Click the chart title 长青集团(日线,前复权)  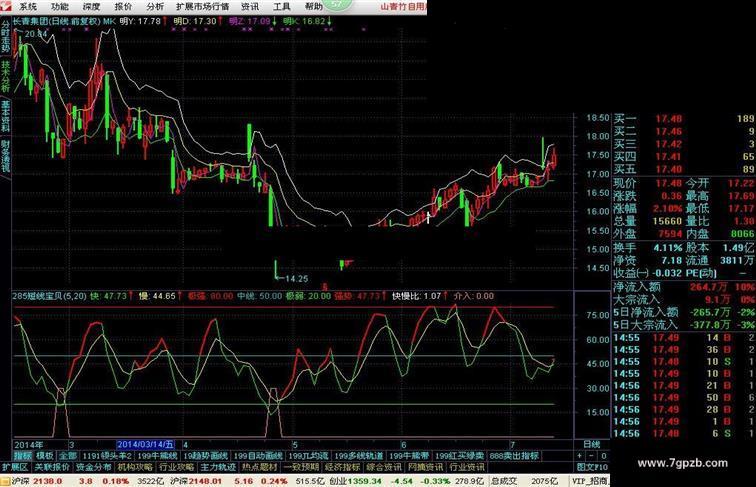tap(56, 21)
